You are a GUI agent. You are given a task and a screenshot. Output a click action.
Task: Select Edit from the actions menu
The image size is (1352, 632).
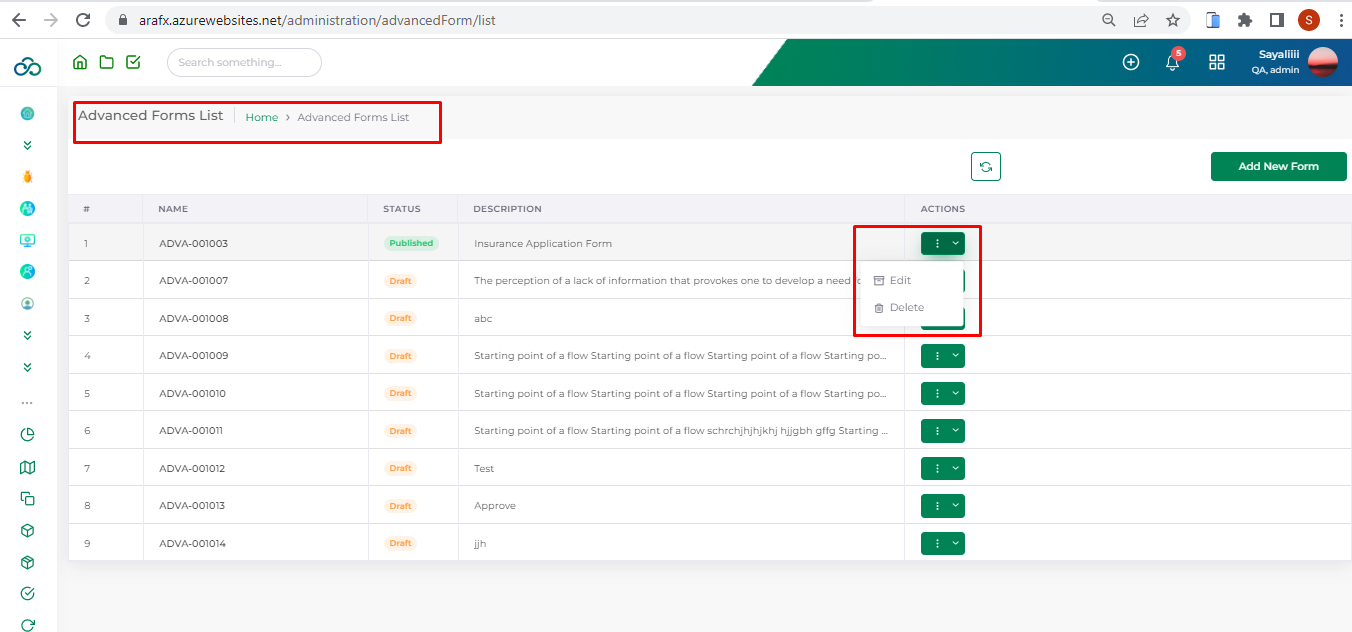(899, 281)
